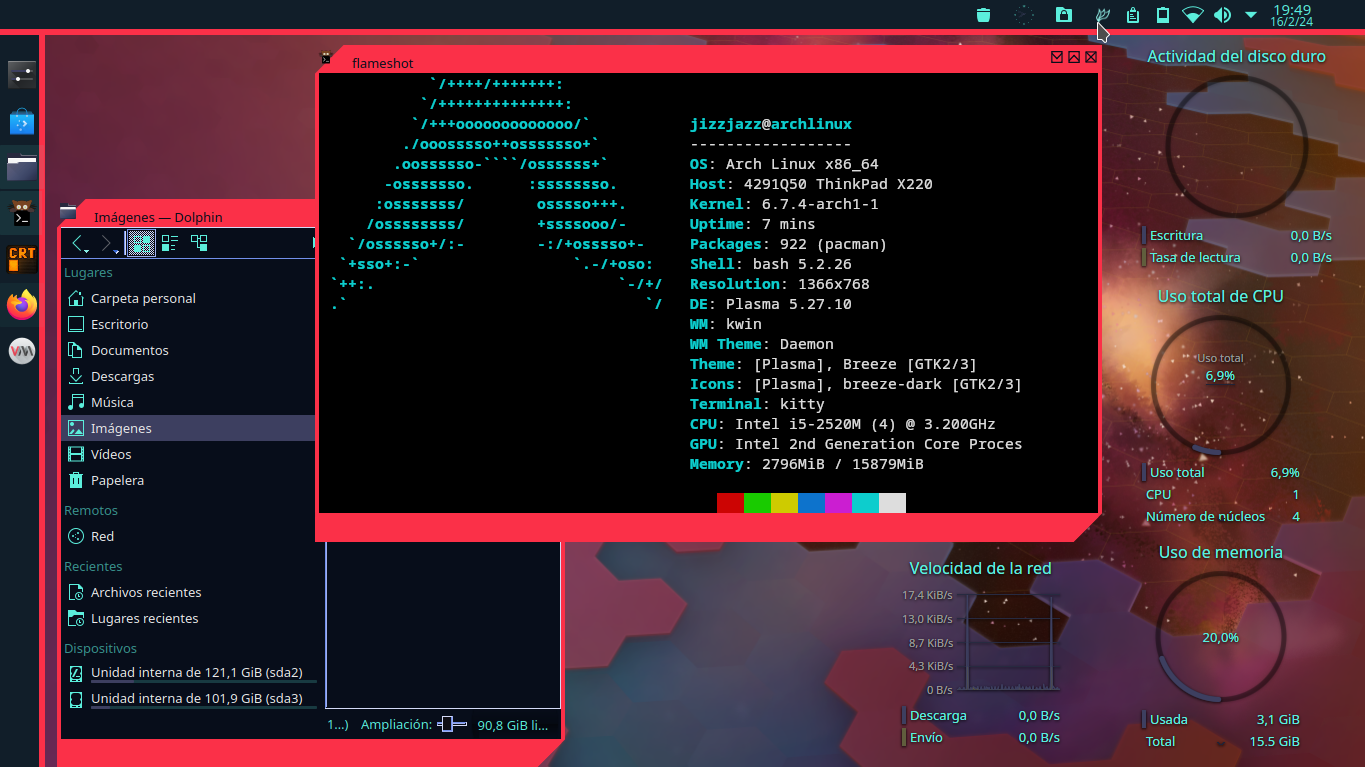Viewport: 1365px width, 767px height.
Task: Open the 101,9 GiB sda3 drive
Action: 188,699
